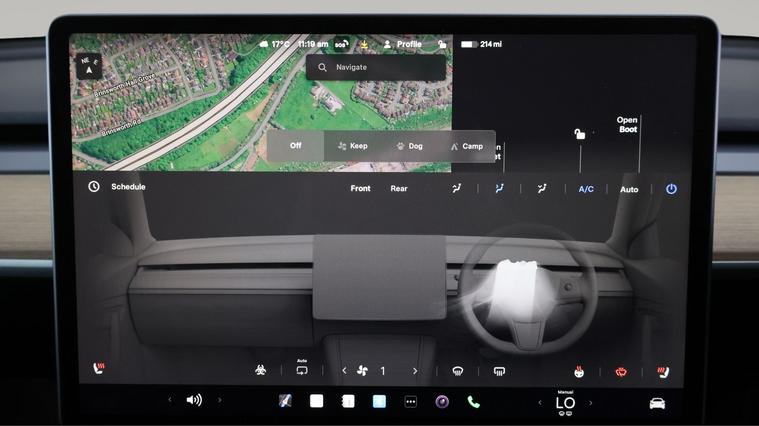Toggle the A/C setting
This screenshot has height=426, width=759.
pyautogui.click(x=586, y=189)
